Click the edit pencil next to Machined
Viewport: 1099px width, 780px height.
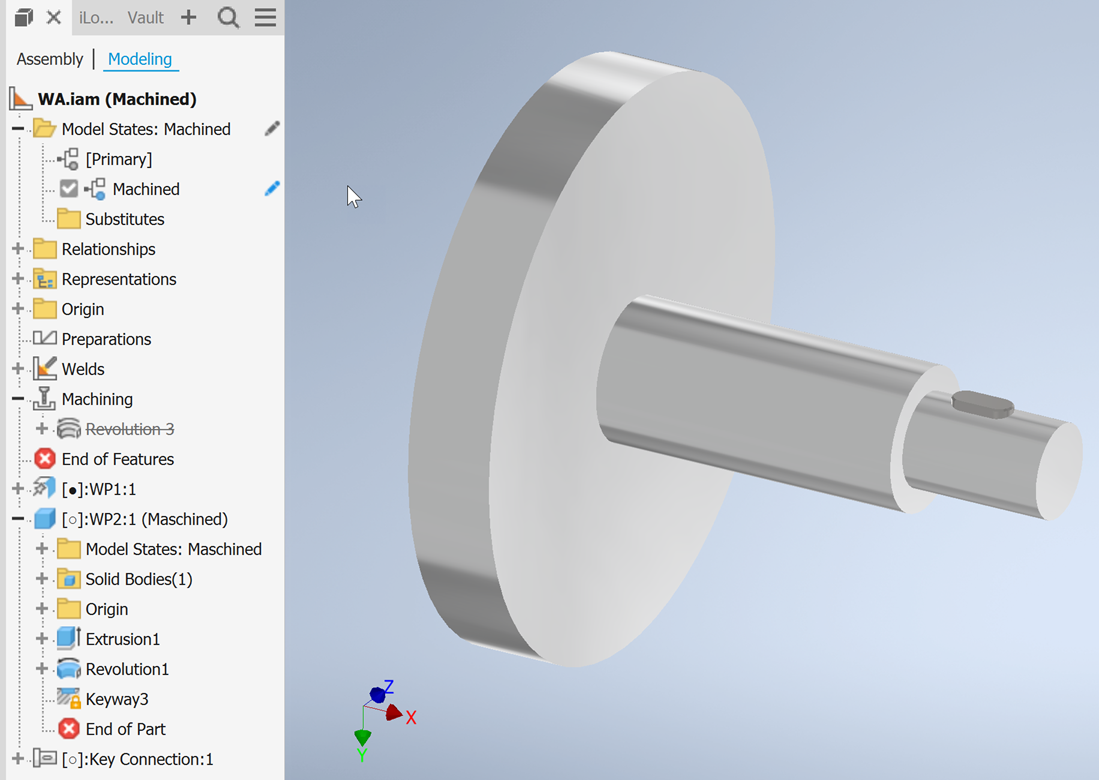[x=272, y=188]
